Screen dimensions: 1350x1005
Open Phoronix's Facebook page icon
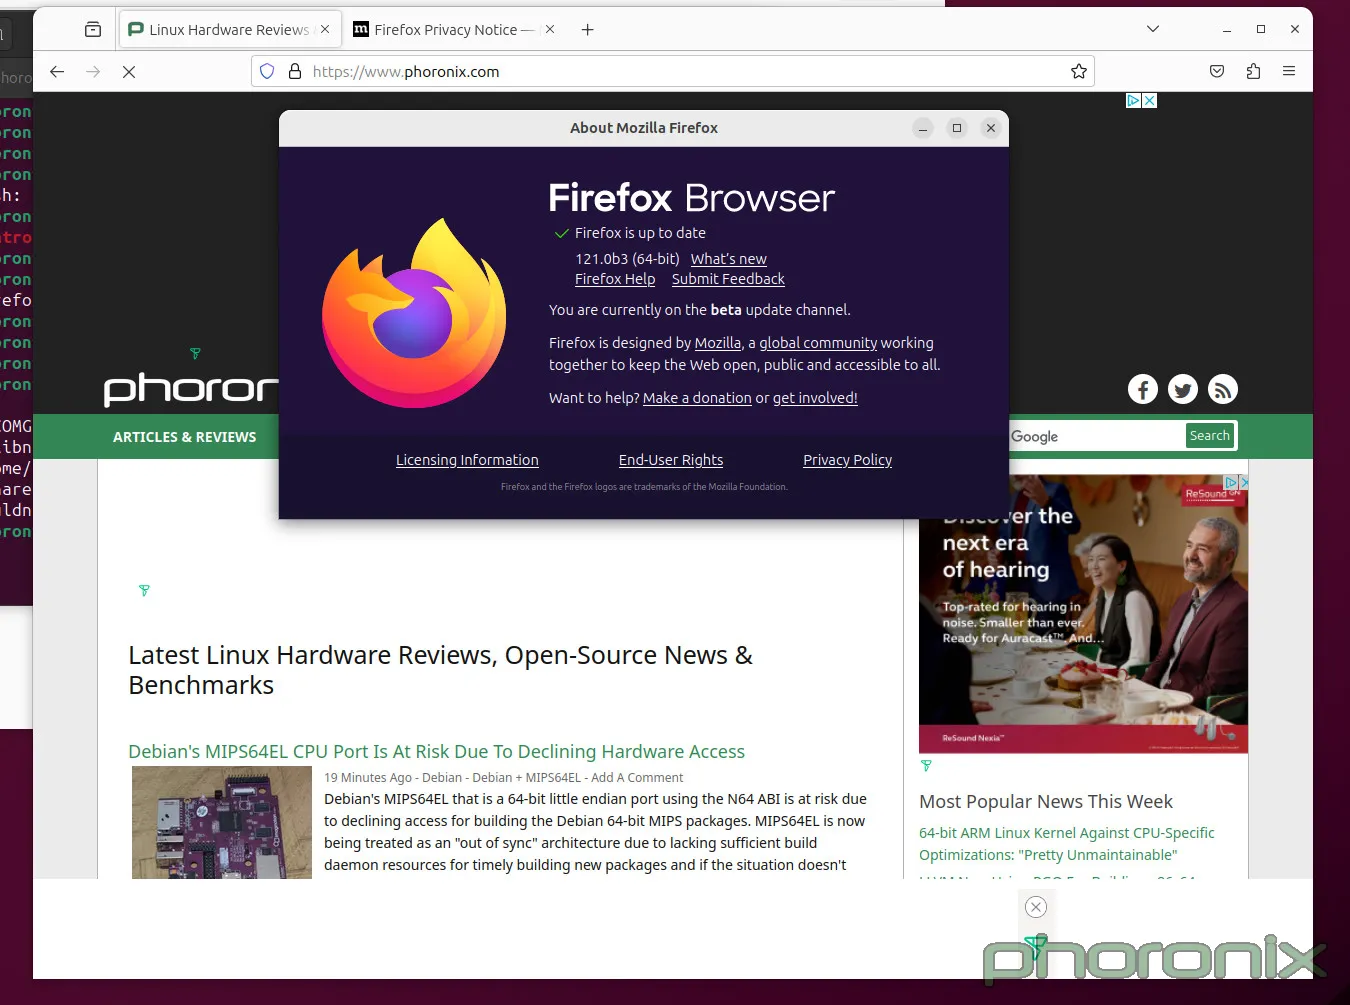[x=1142, y=389]
